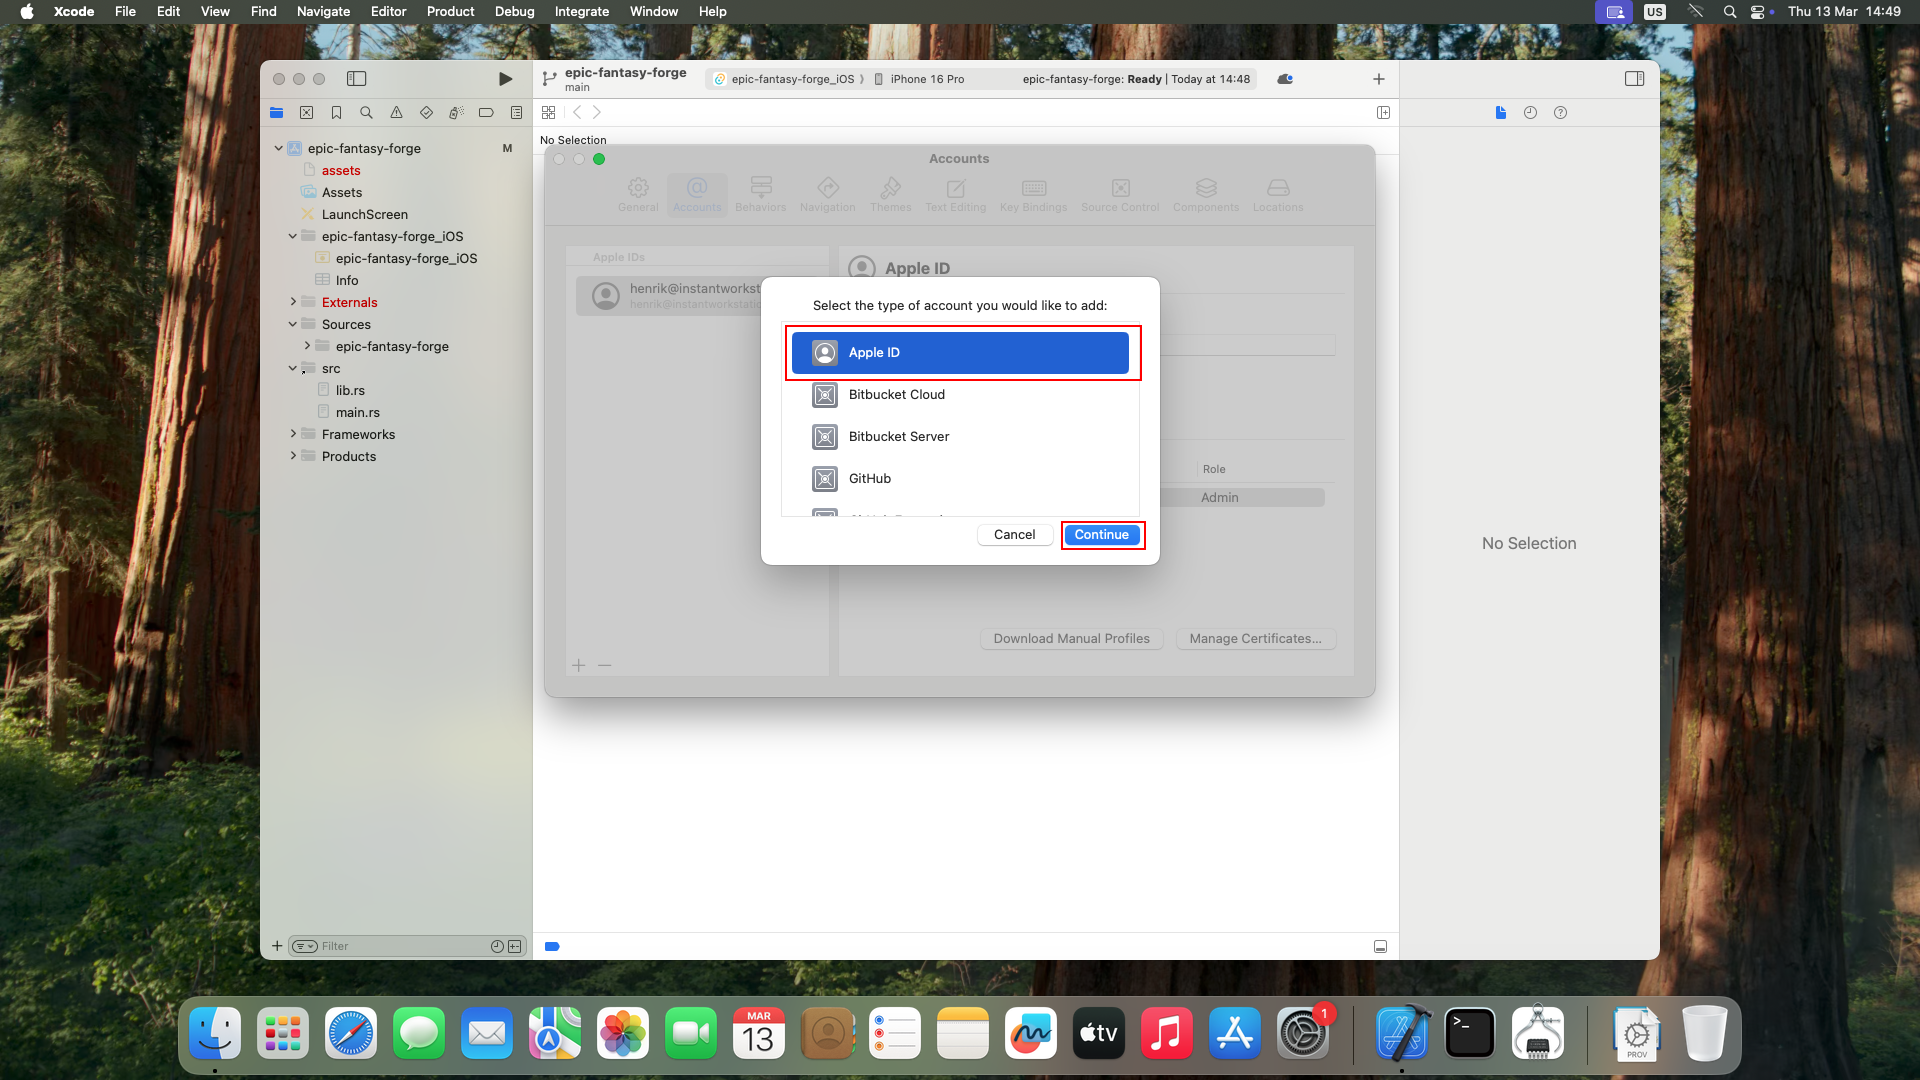Open the Project navigator folder icon
1920x1080 pixels.
click(x=277, y=113)
